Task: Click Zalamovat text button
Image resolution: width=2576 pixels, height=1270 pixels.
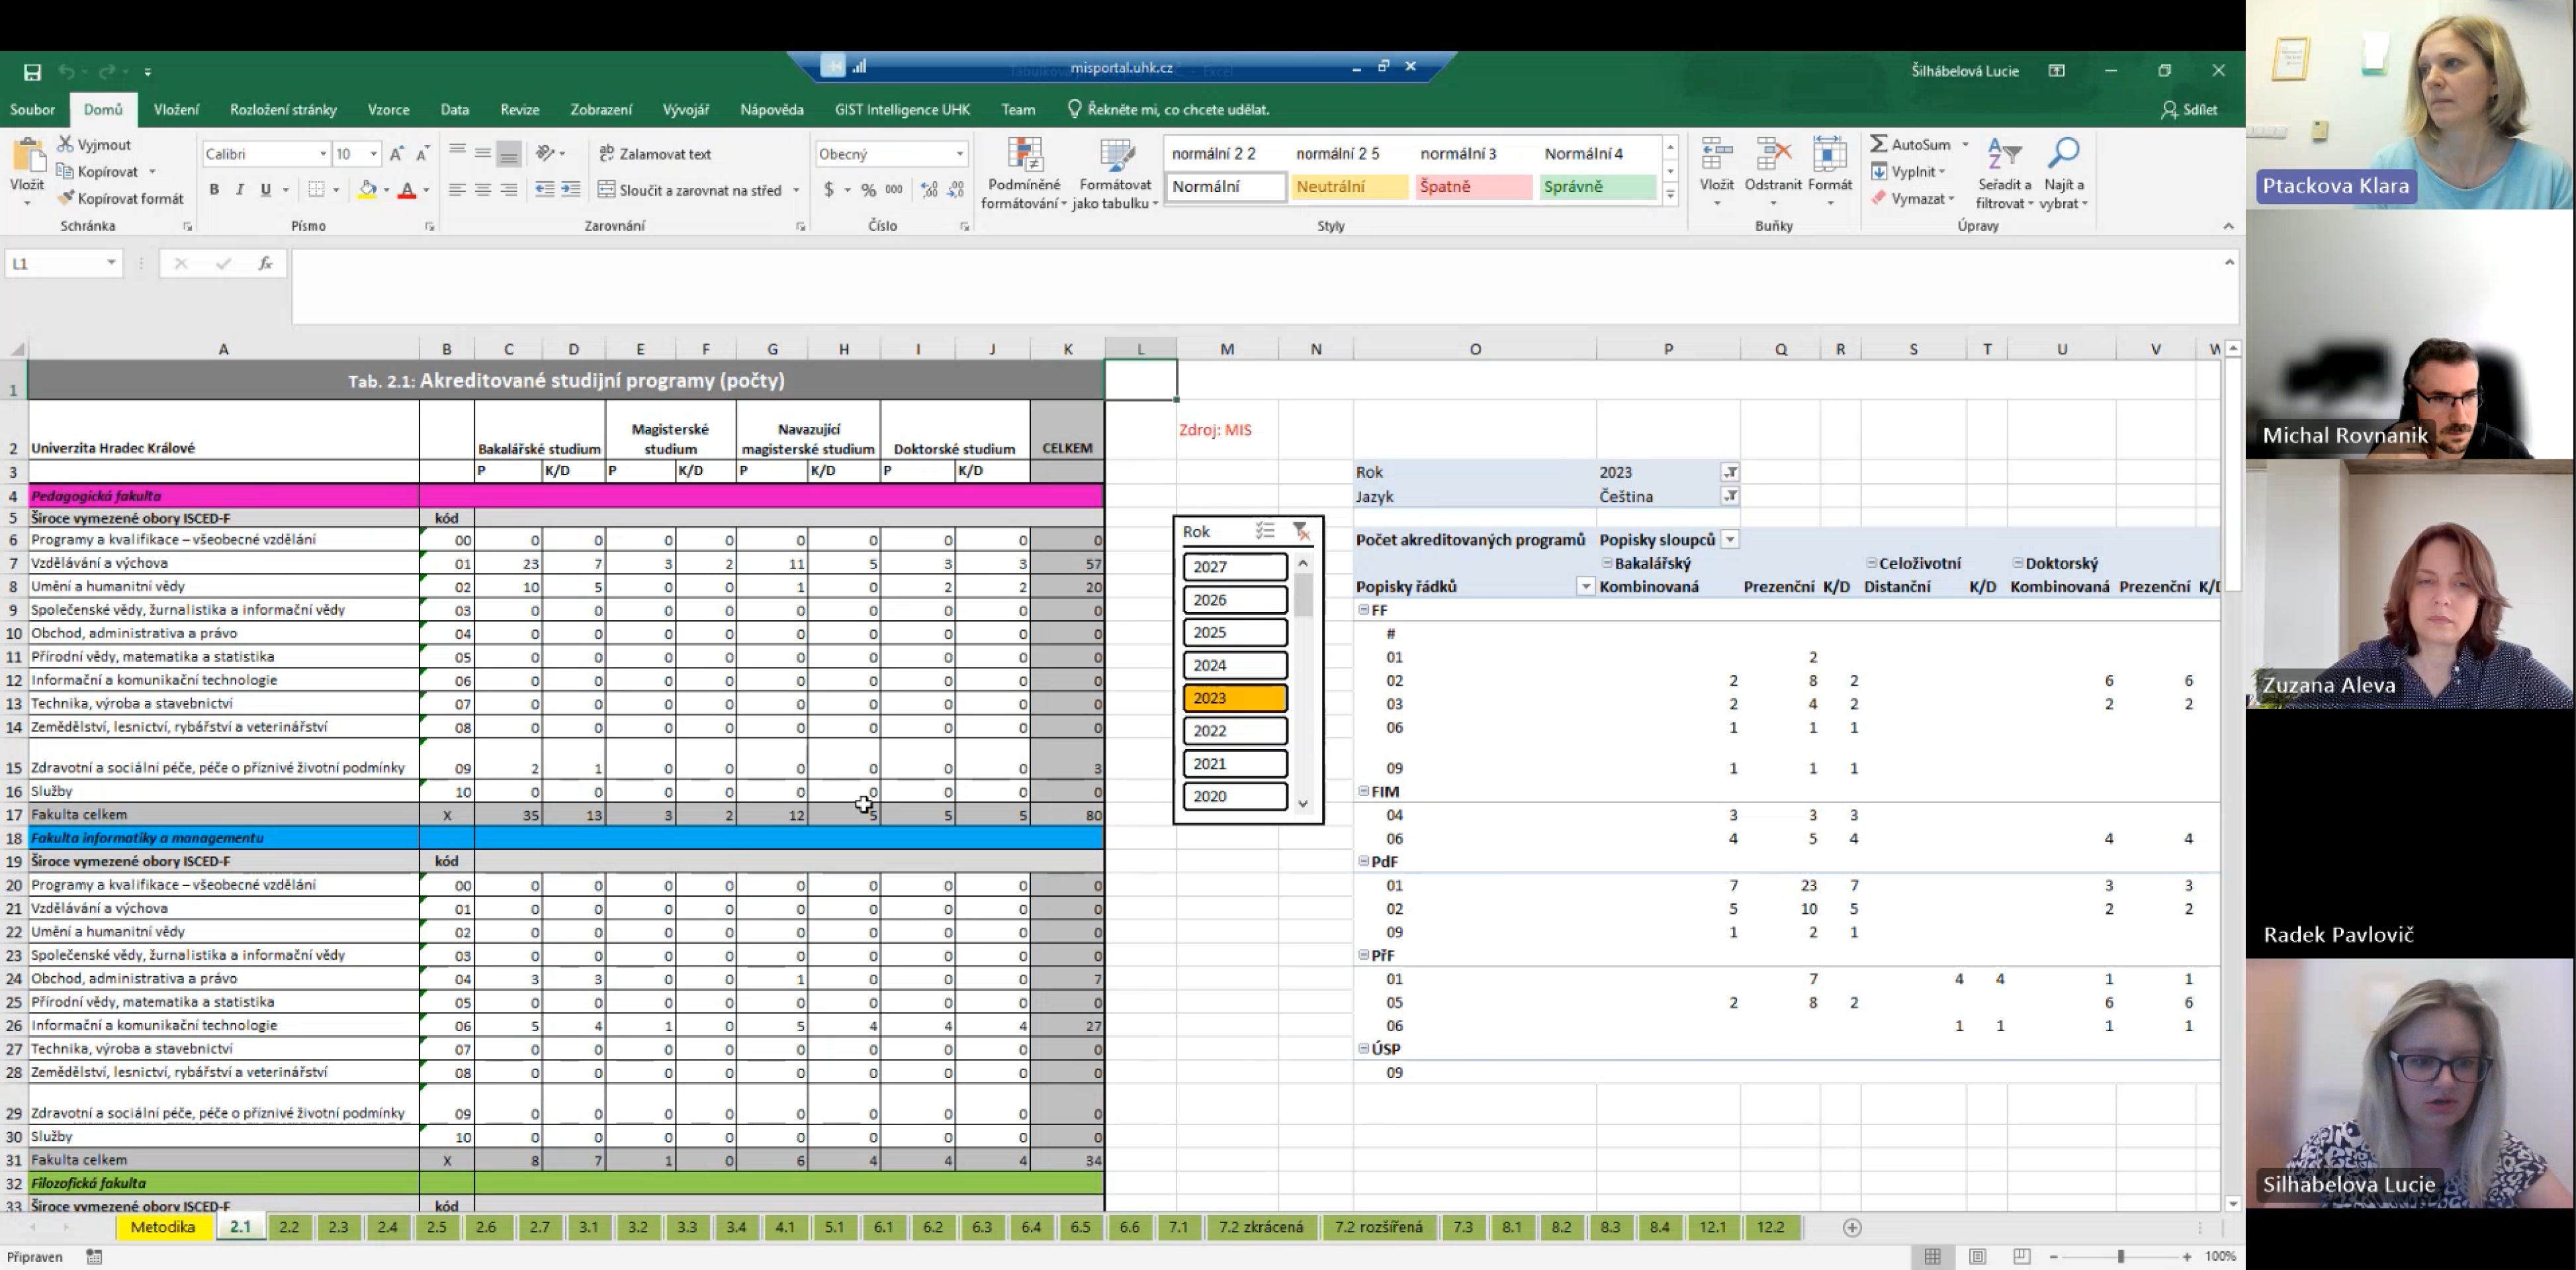Action: coord(655,154)
